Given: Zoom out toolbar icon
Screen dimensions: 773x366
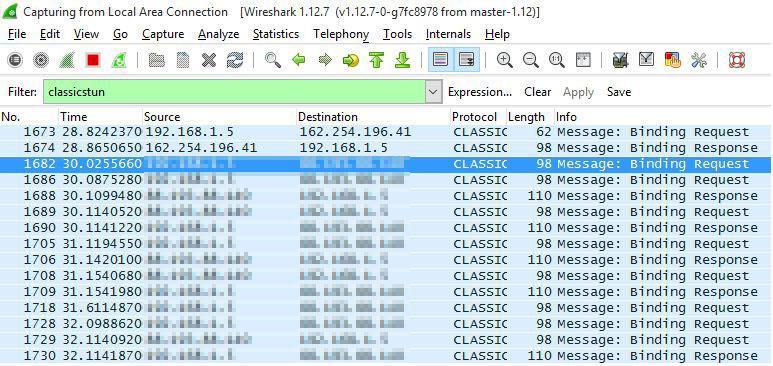Looking at the screenshot, I should [x=530, y=61].
